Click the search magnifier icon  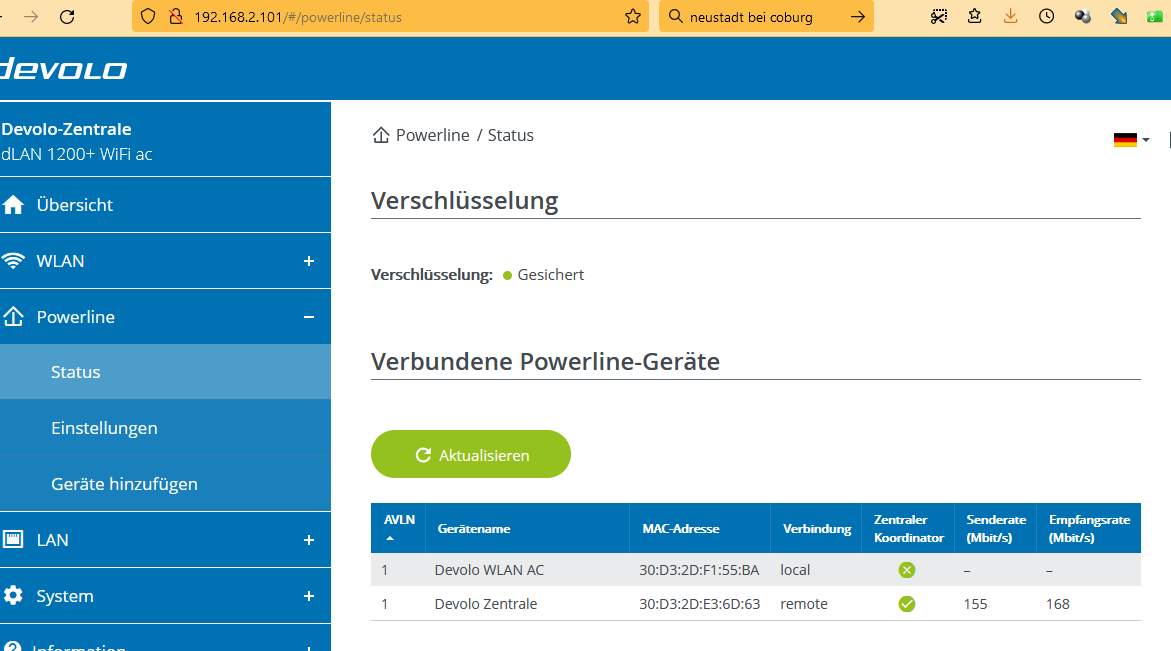pyautogui.click(x=675, y=16)
